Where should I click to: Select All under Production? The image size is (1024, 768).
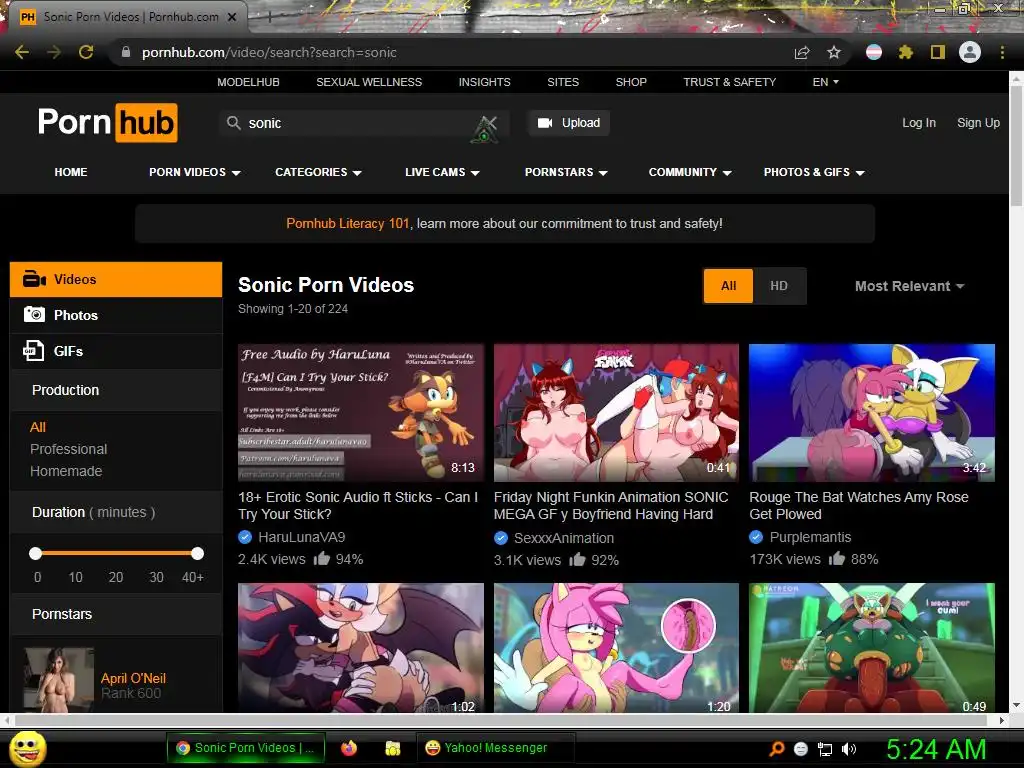tap(38, 427)
